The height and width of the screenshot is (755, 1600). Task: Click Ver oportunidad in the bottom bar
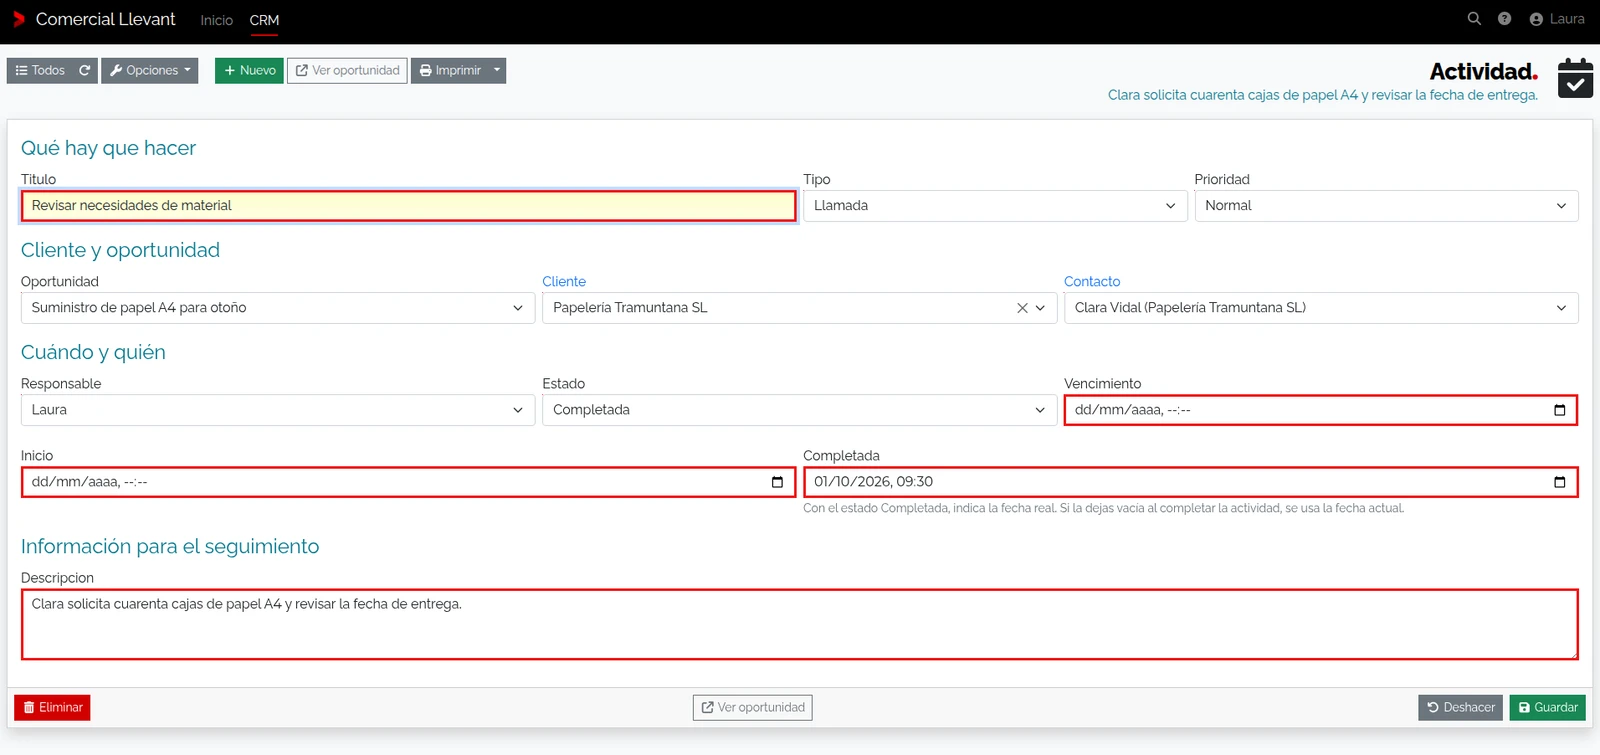point(752,707)
